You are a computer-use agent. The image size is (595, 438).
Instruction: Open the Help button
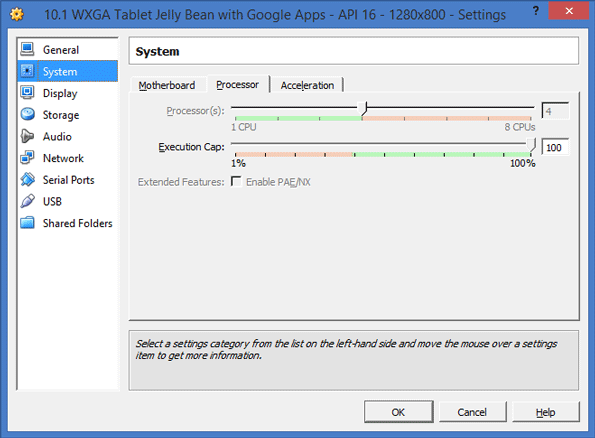pyautogui.click(x=546, y=412)
